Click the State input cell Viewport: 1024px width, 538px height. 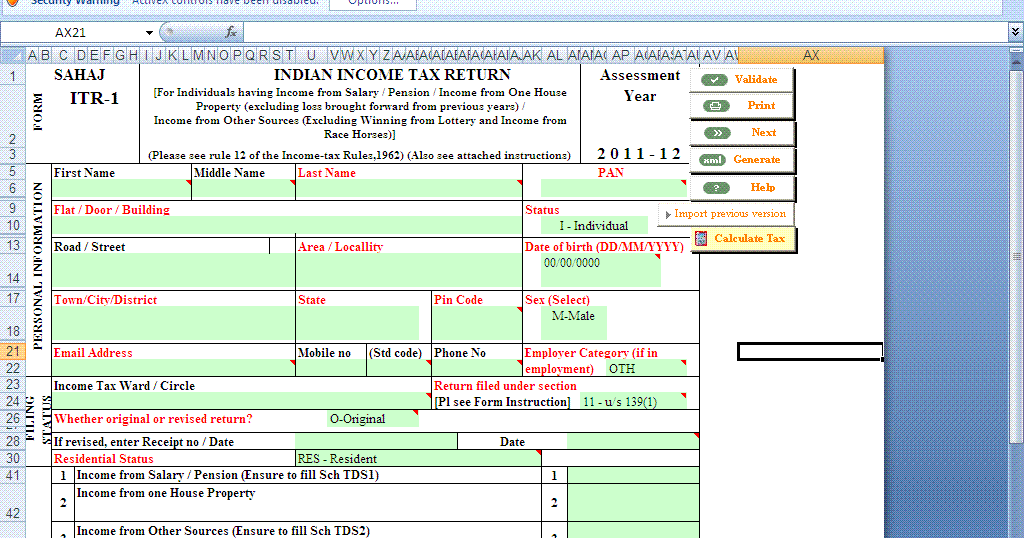pyautogui.click(x=357, y=323)
